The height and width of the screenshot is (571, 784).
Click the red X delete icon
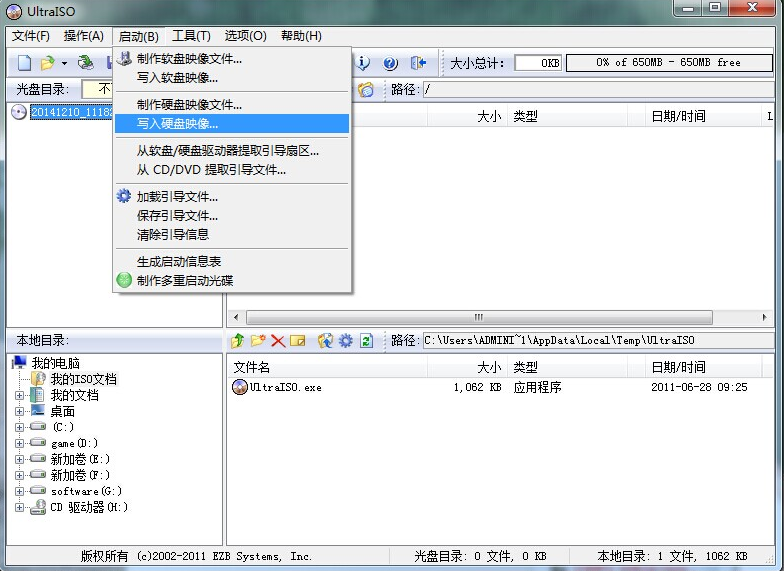[x=278, y=341]
